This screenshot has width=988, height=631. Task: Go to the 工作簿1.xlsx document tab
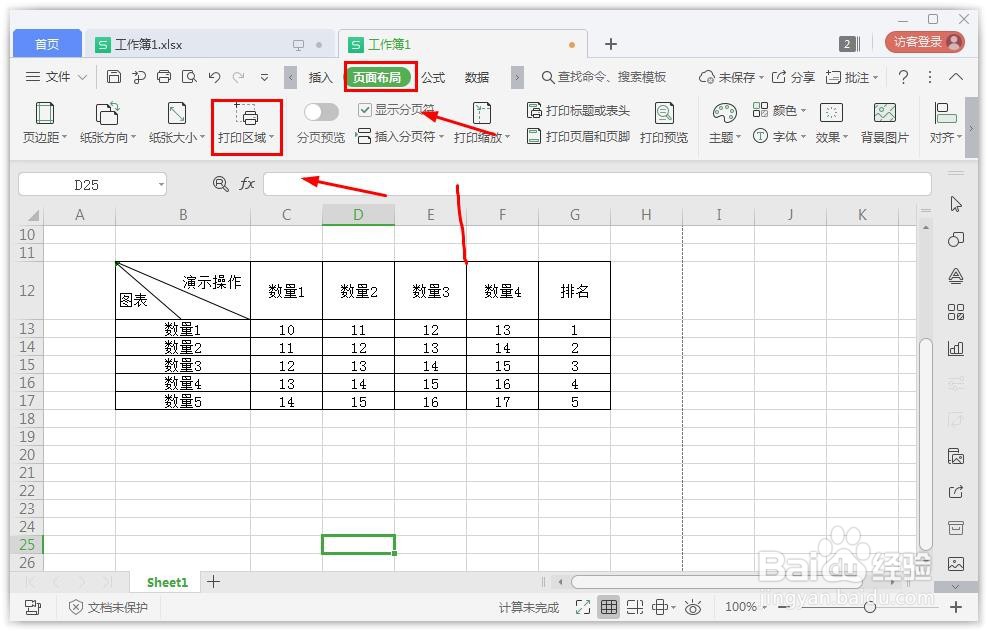coord(150,44)
